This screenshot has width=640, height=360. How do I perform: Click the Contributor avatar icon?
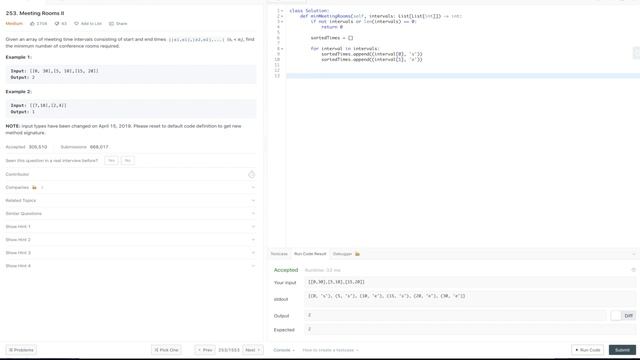pos(251,175)
